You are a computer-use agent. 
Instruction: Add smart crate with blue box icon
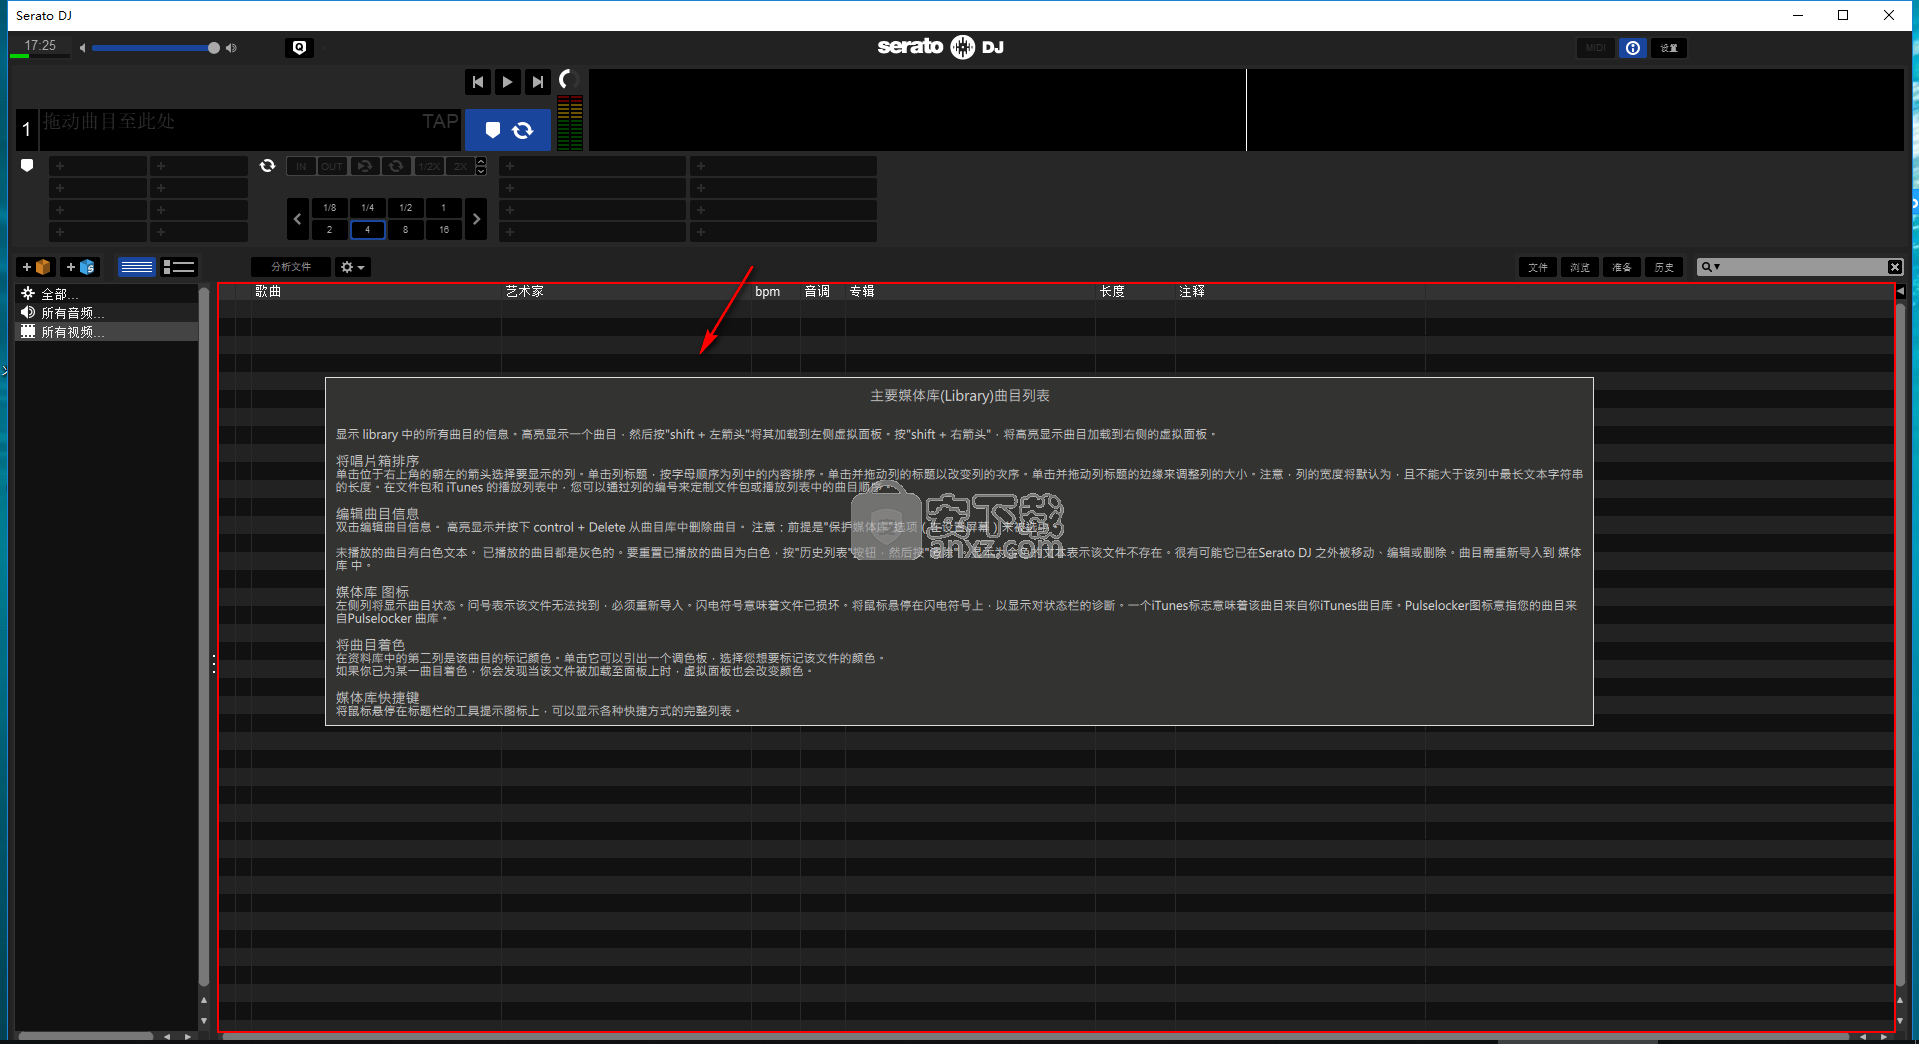pyautogui.click(x=80, y=267)
